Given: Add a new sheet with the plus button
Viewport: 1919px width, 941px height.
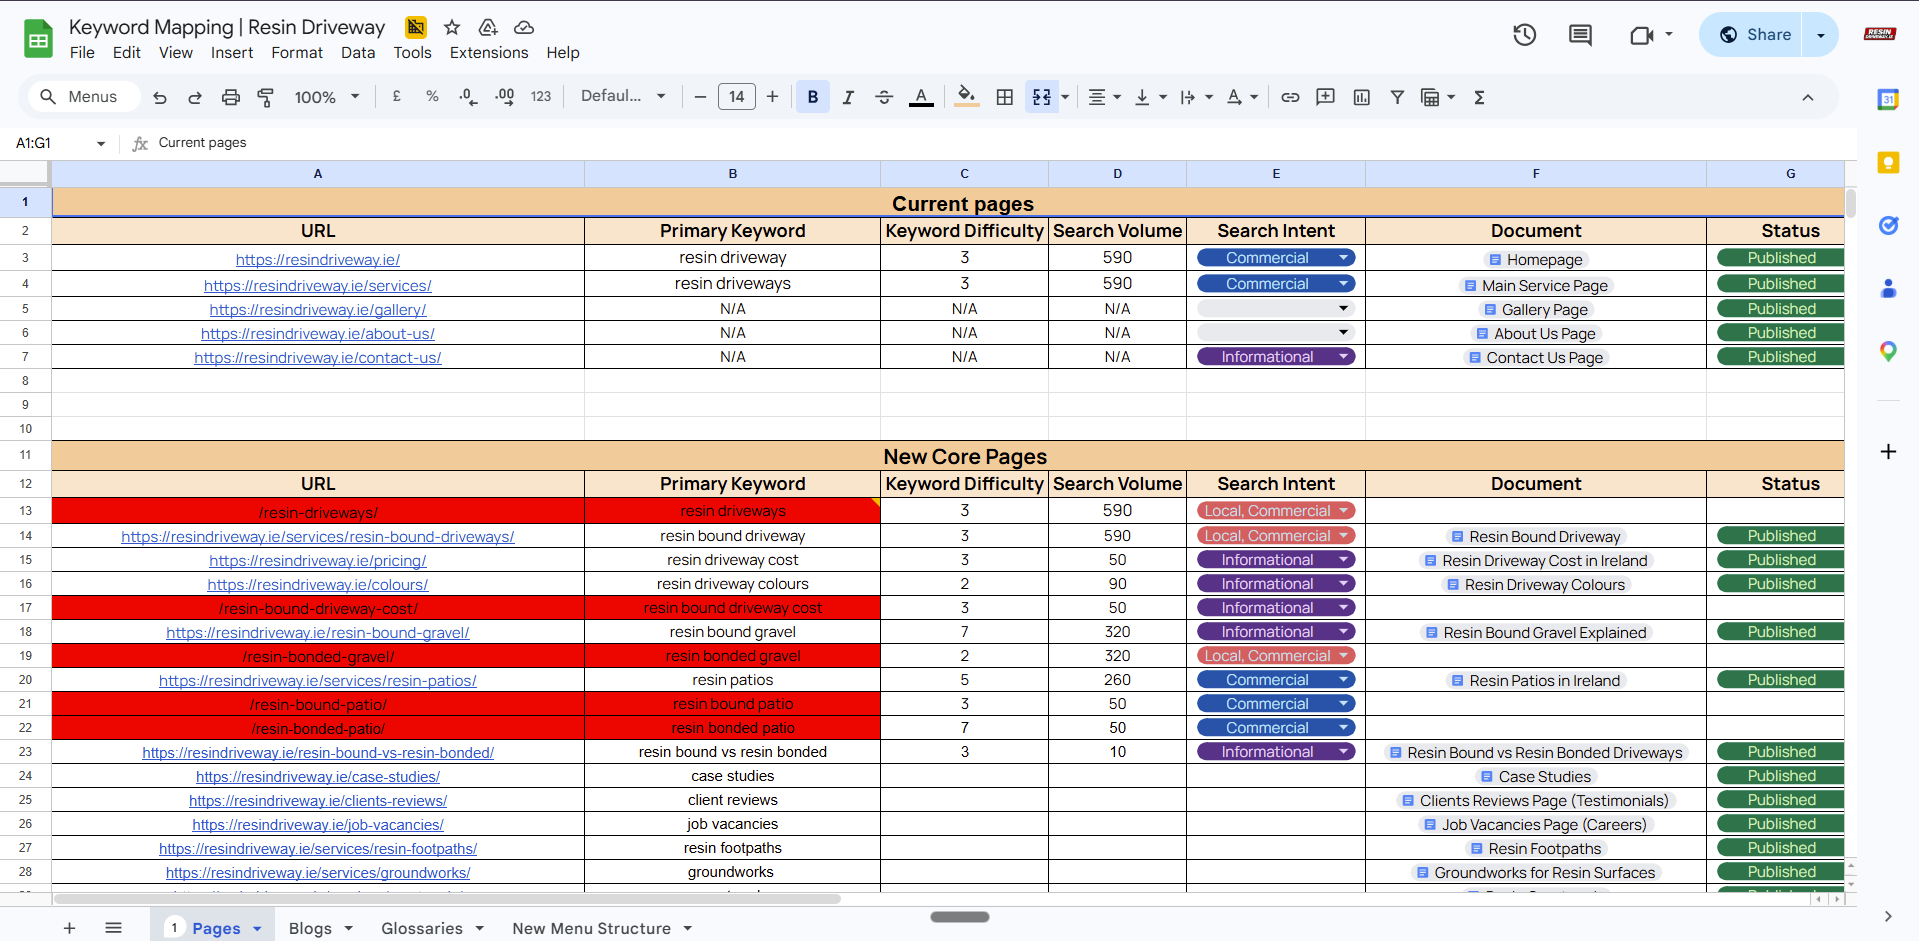Looking at the screenshot, I should coord(68,928).
